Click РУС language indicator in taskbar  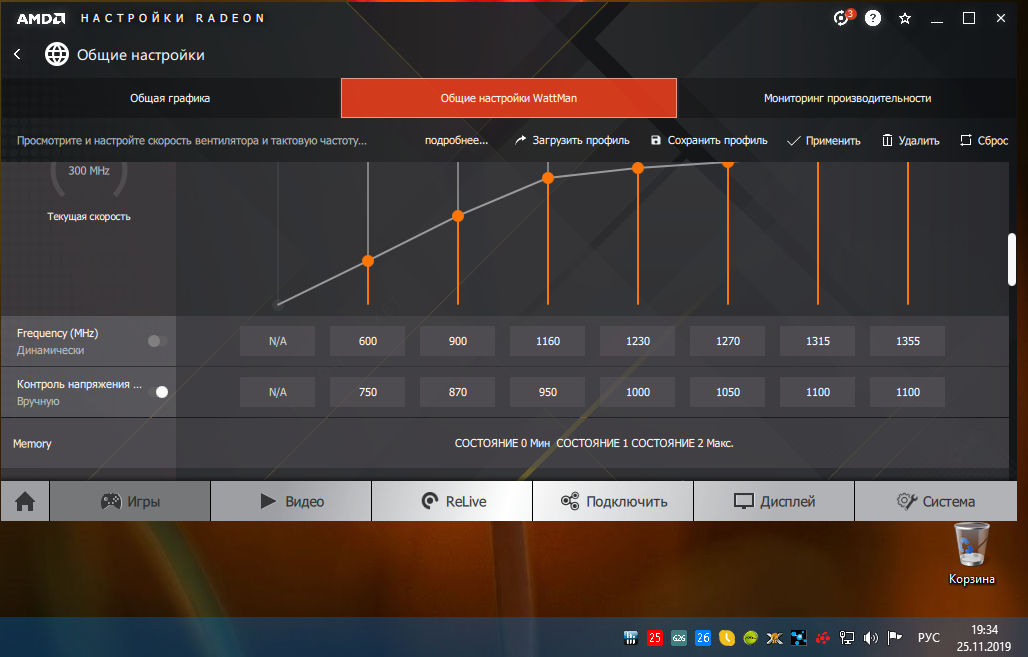click(928, 637)
